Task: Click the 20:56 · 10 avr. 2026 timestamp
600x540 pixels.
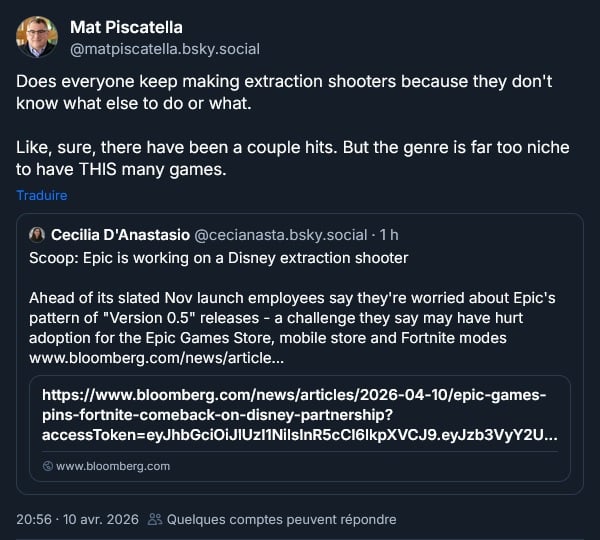Action: pyautogui.click(x=77, y=519)
